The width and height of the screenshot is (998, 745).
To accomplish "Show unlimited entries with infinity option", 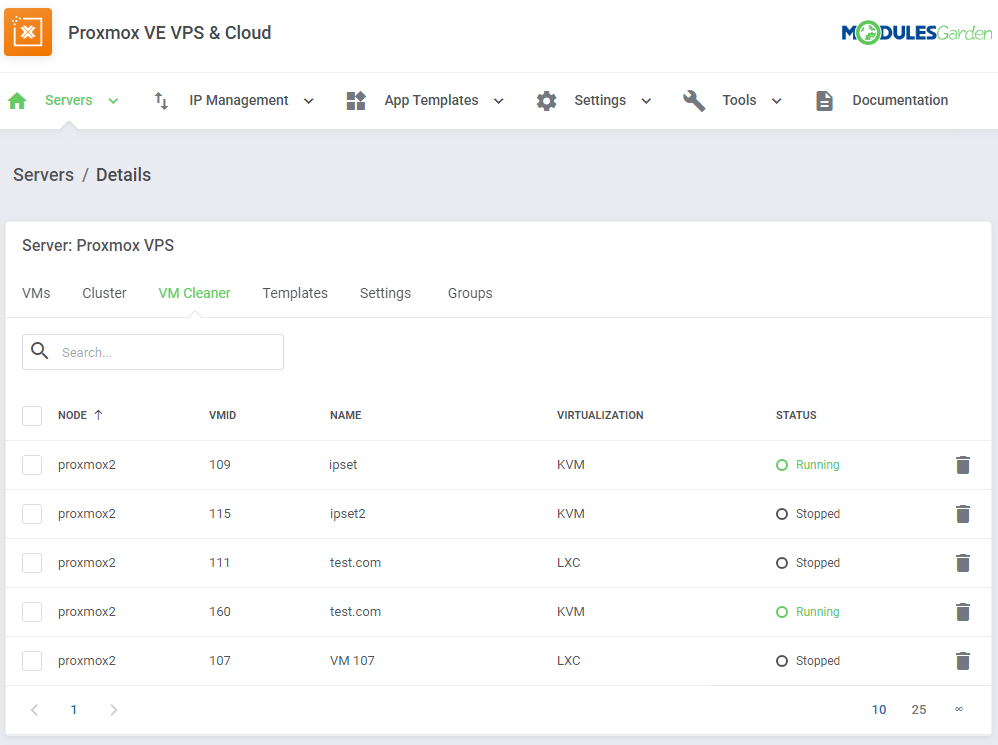I will pos(959,709).
